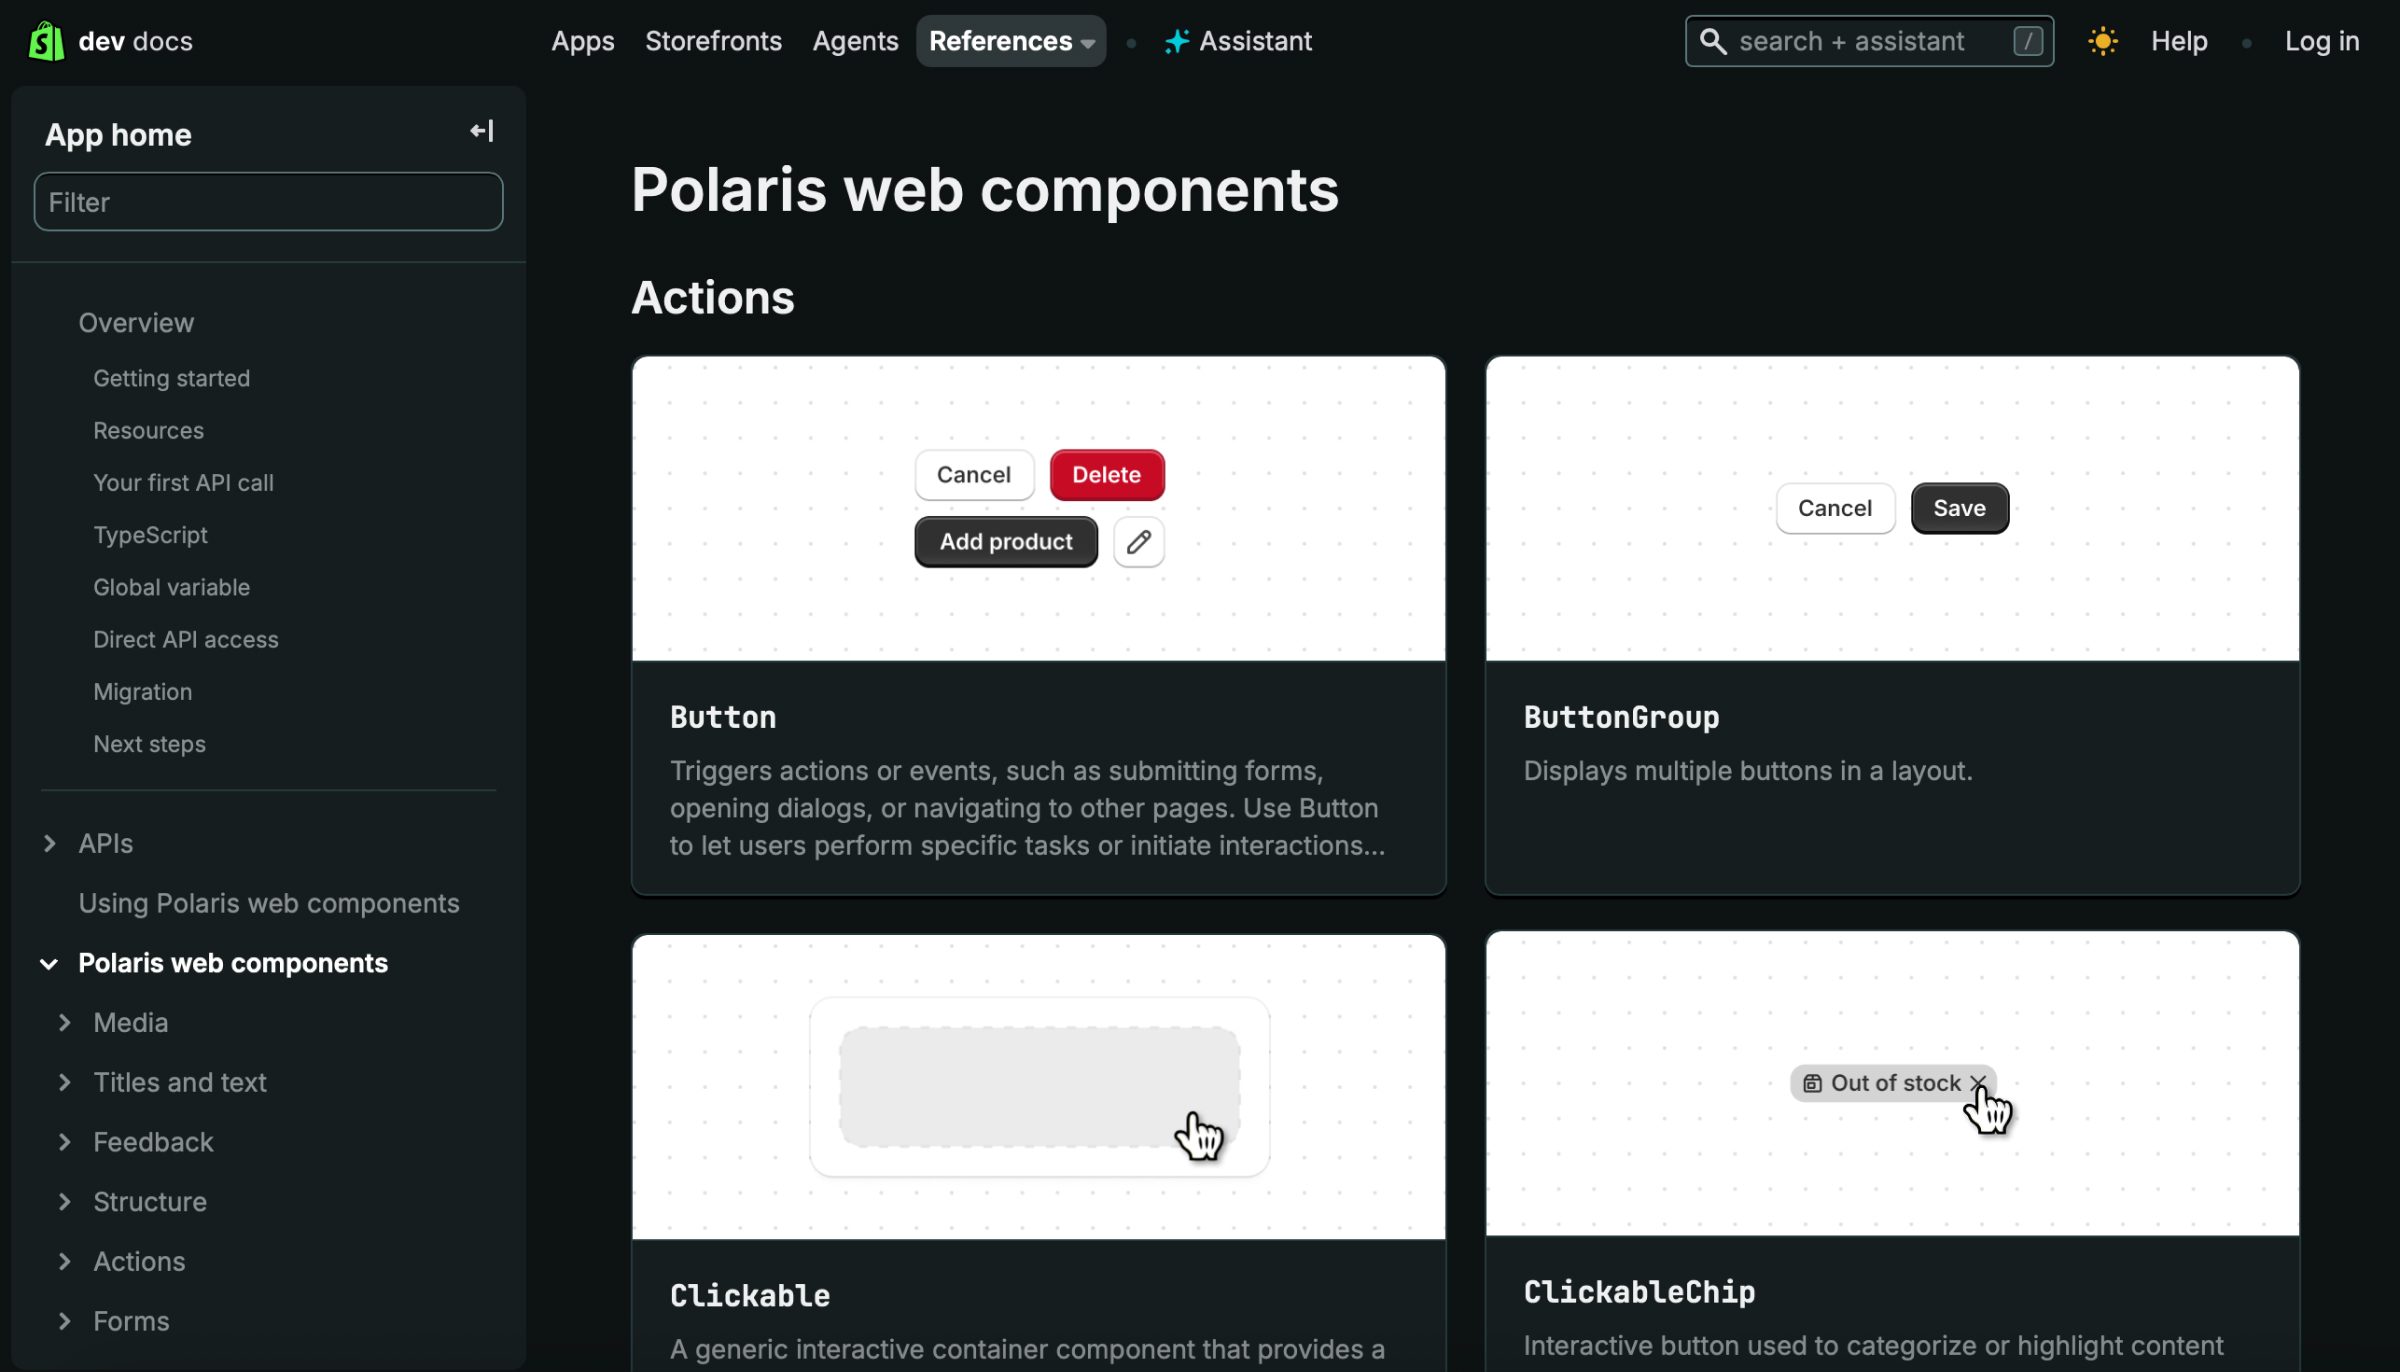Click the search magnifier icon
The image size is (2400, 1372).
coord(1713,41)
